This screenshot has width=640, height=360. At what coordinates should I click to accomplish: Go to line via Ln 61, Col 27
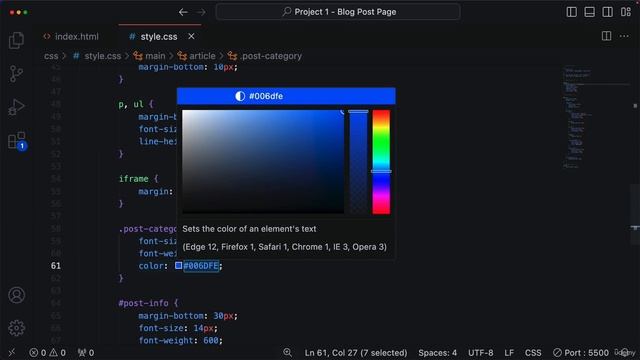click(x=356, y=353)
